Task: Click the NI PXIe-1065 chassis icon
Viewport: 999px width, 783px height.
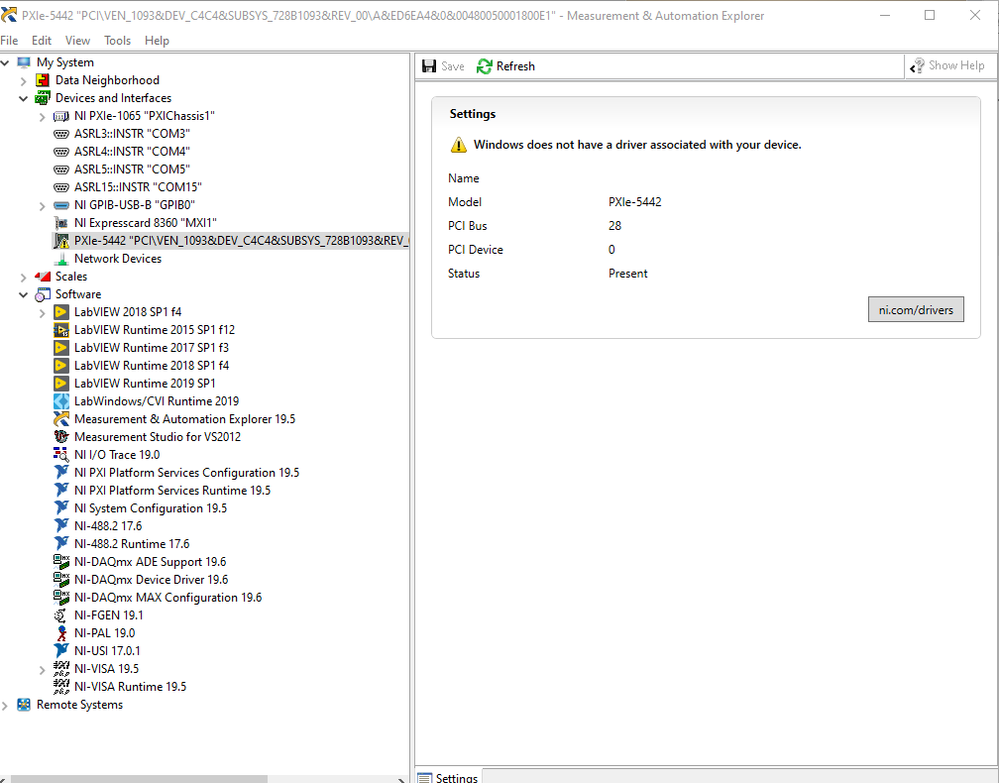Action: pos(61,116)
